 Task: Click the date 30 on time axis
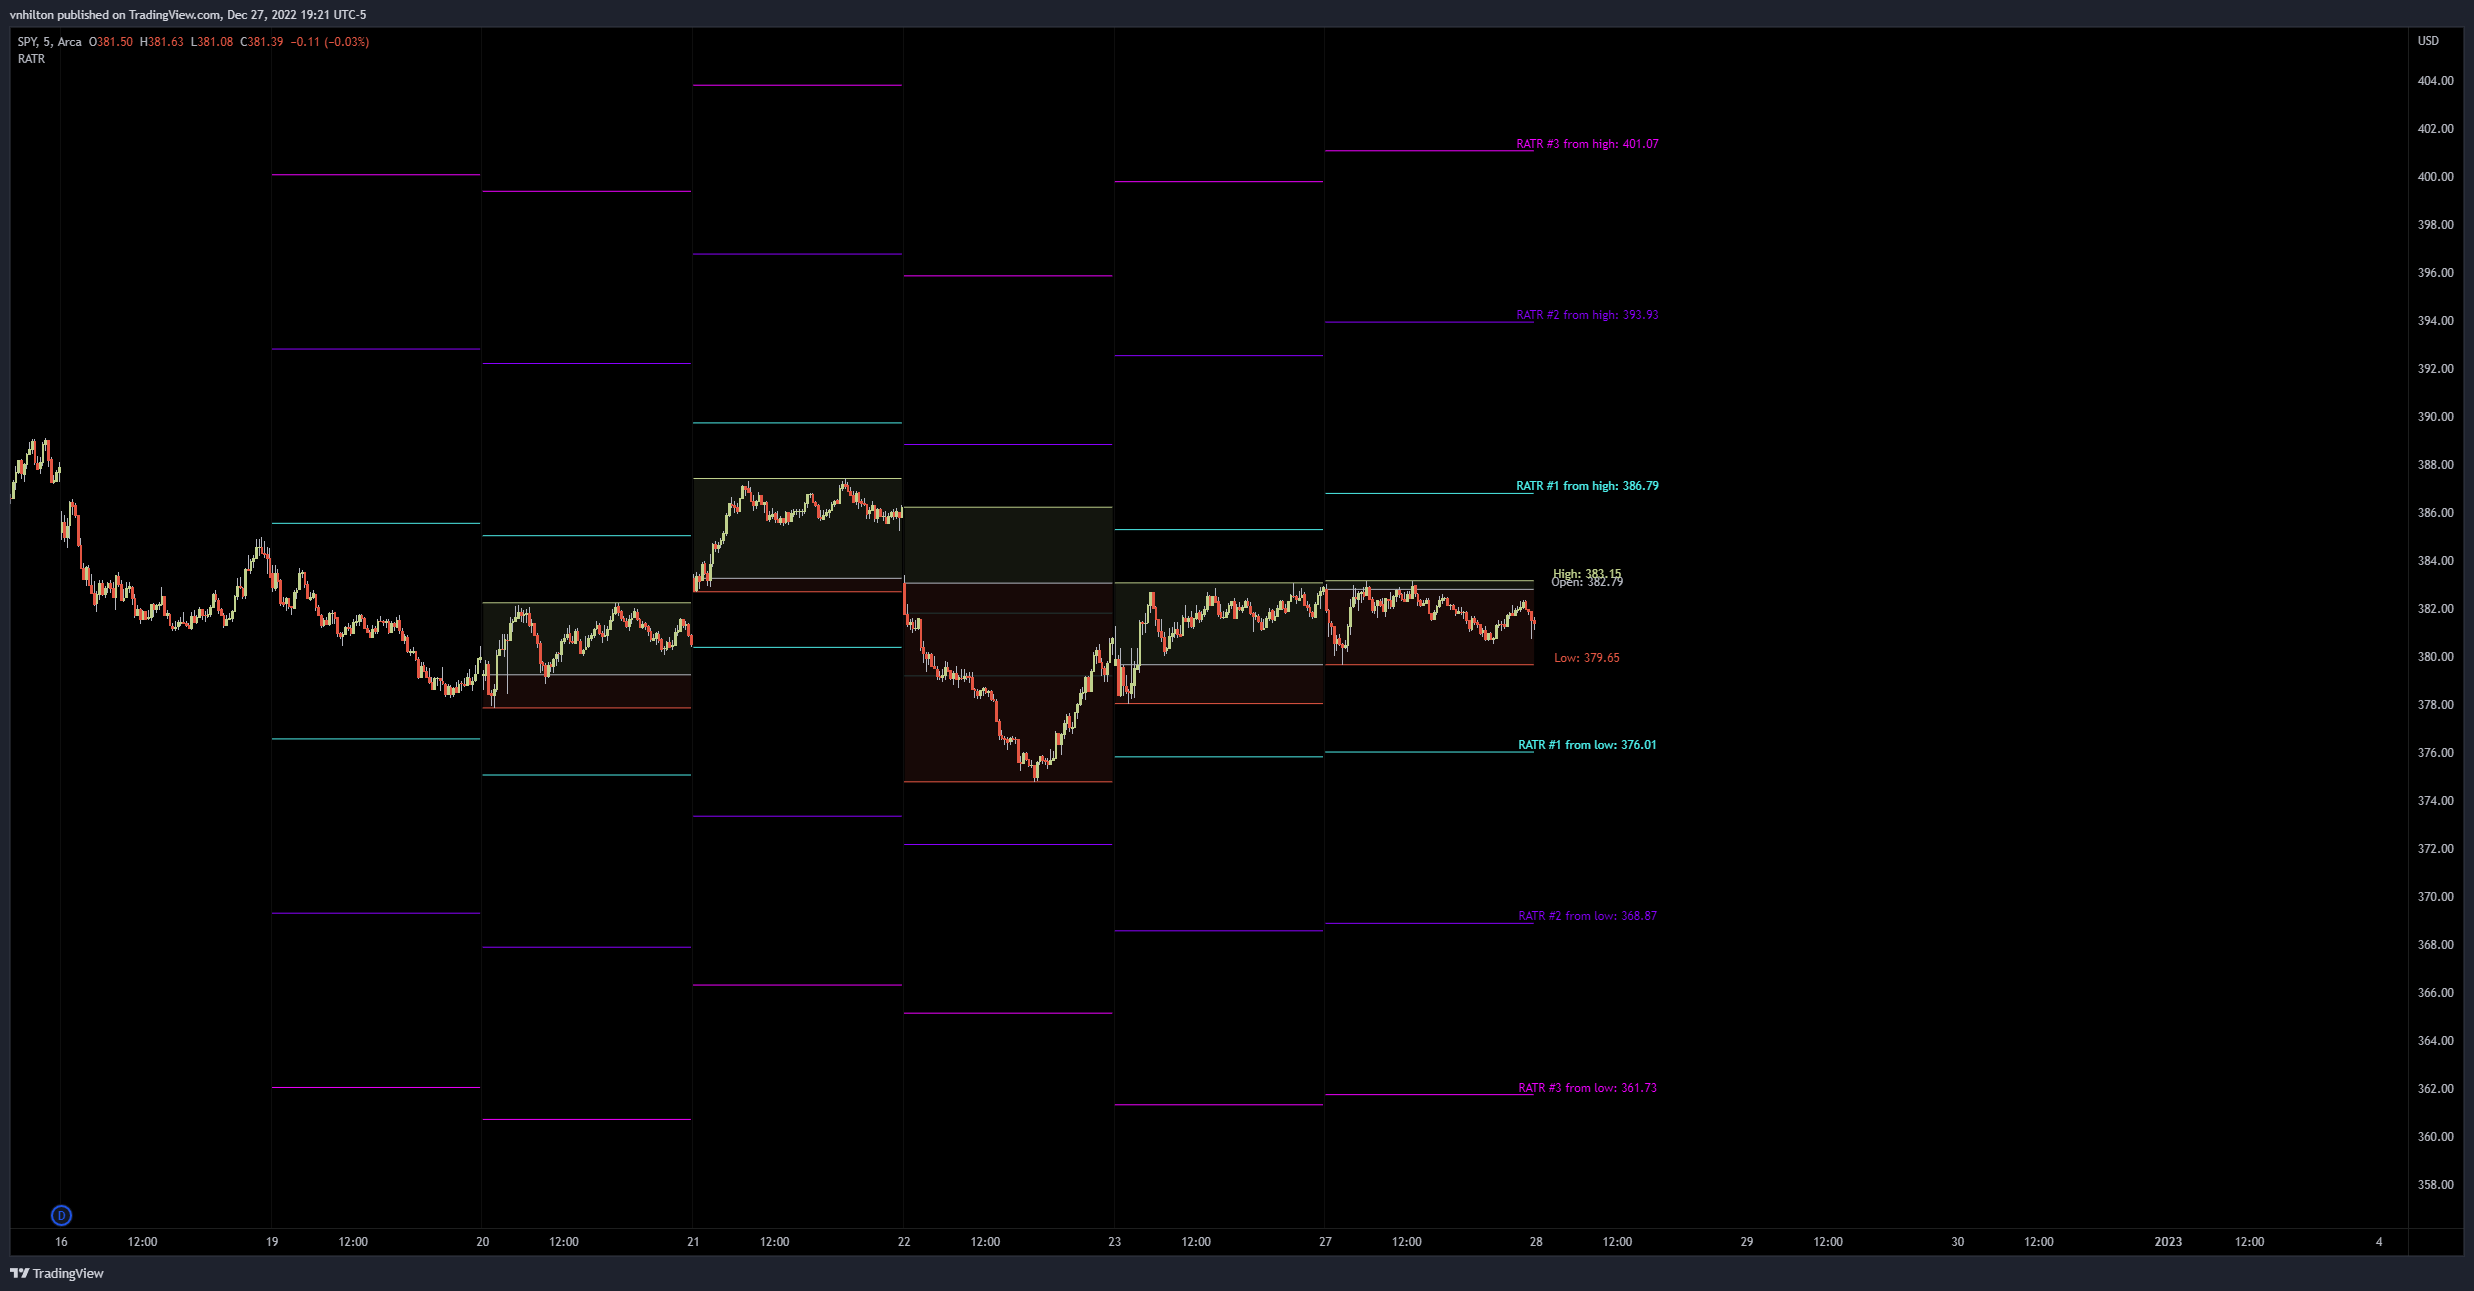[1958, 1242]
